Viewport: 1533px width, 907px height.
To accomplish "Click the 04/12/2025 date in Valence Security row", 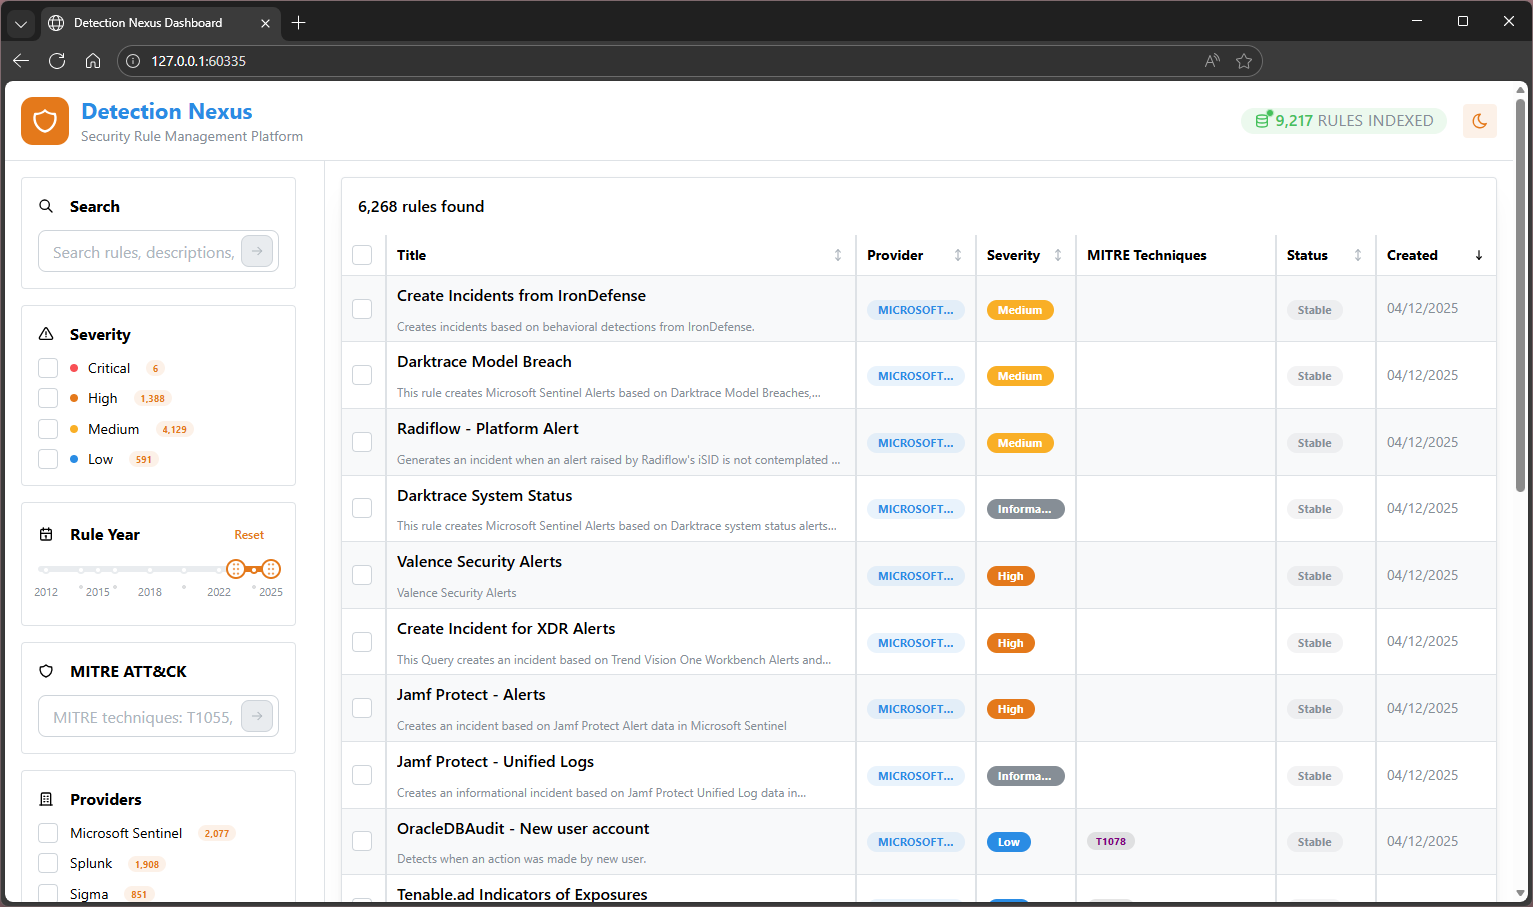I will (1422, 575).
